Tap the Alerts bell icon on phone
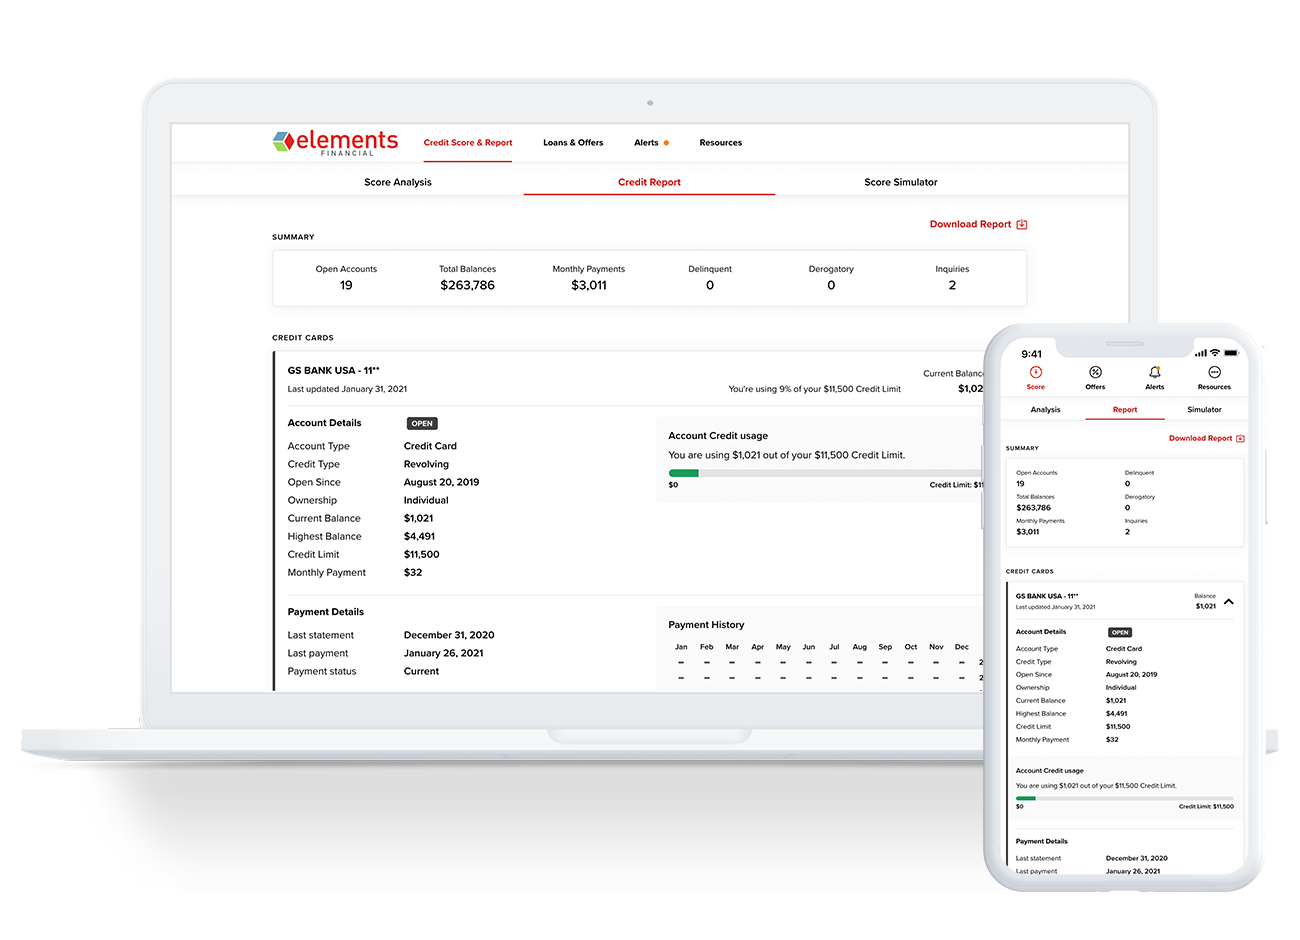This screenshot has height=940, width=1300. click(x=1155, y=373)
